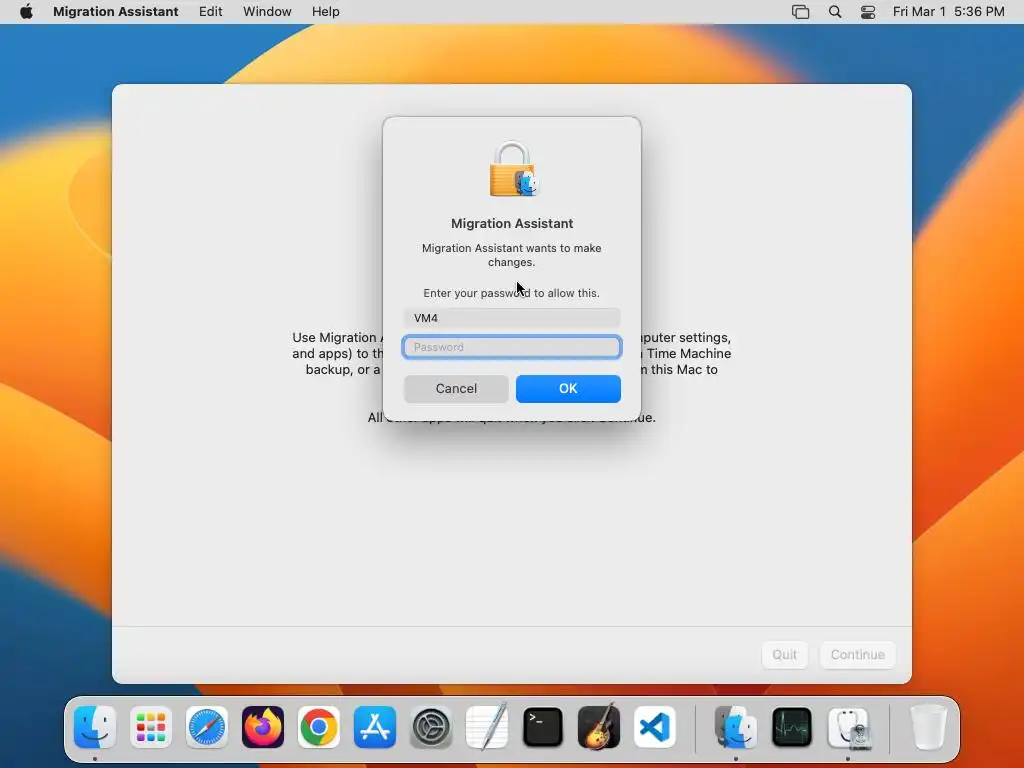
Task: Click the "Migration Assistant" dialog title text
Action: tap(512, 223)
